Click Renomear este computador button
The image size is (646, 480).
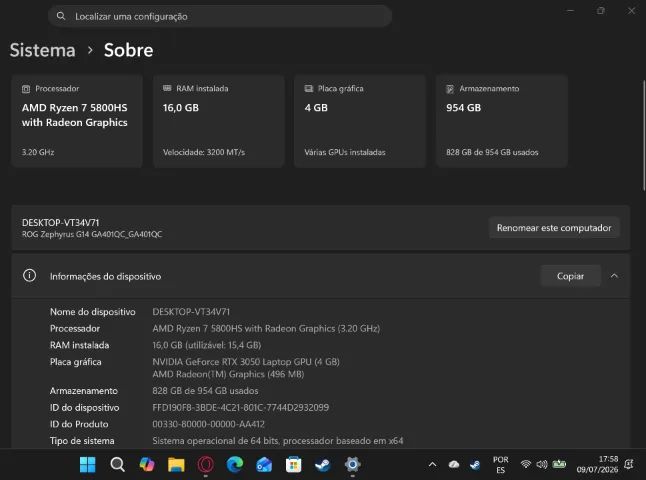[554, 228]
